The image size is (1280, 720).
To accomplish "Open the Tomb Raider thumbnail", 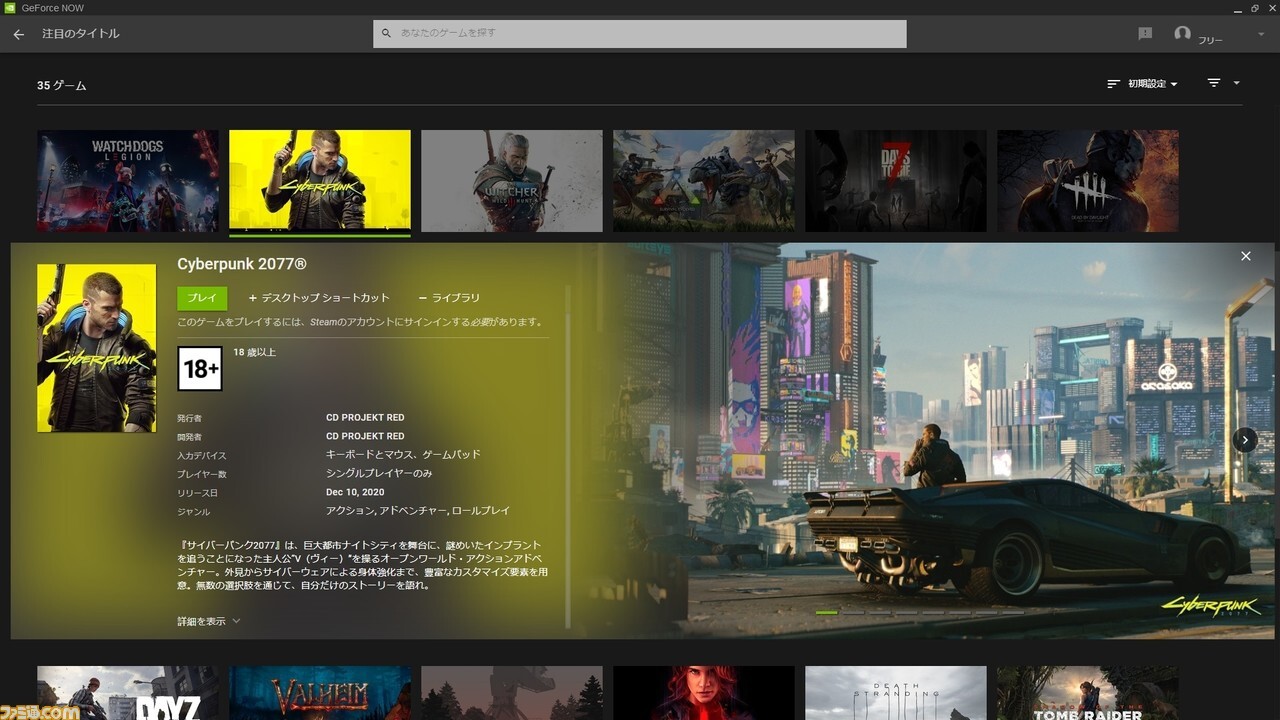I will 1088,693.
